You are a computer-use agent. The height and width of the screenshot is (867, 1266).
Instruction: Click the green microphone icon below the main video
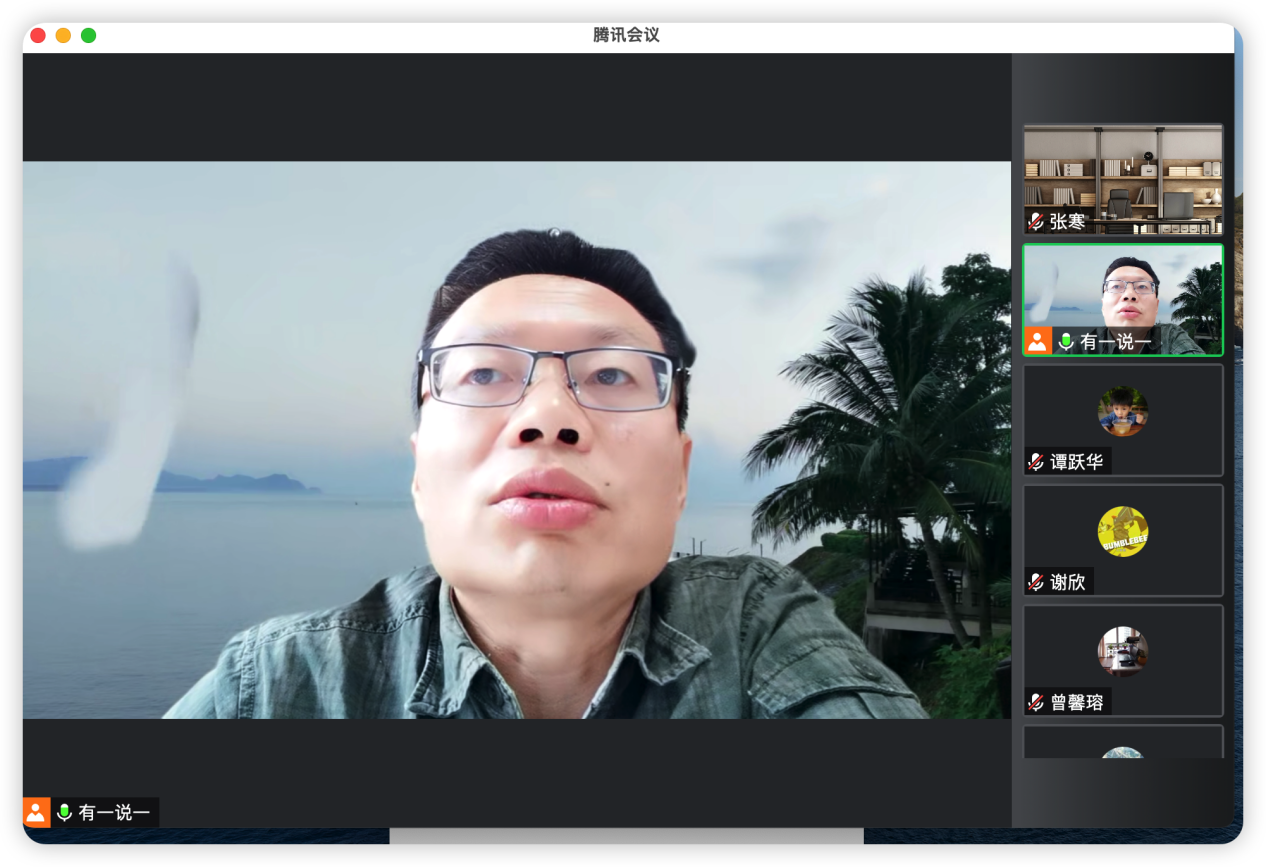pyautogui.click(x=65, y=812)
